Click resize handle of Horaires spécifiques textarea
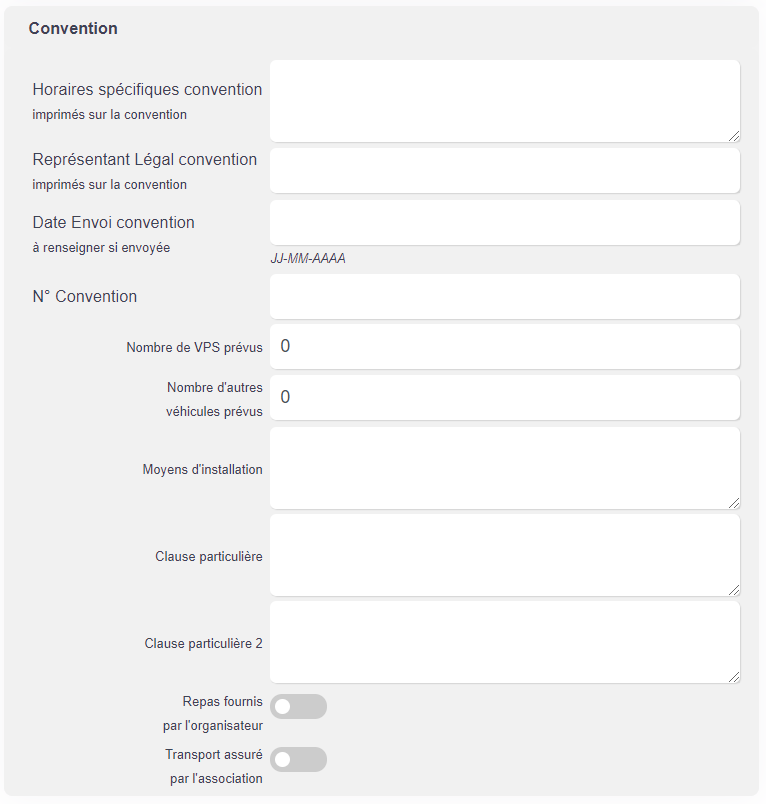The image size is (766, 804). pos(734,136)
